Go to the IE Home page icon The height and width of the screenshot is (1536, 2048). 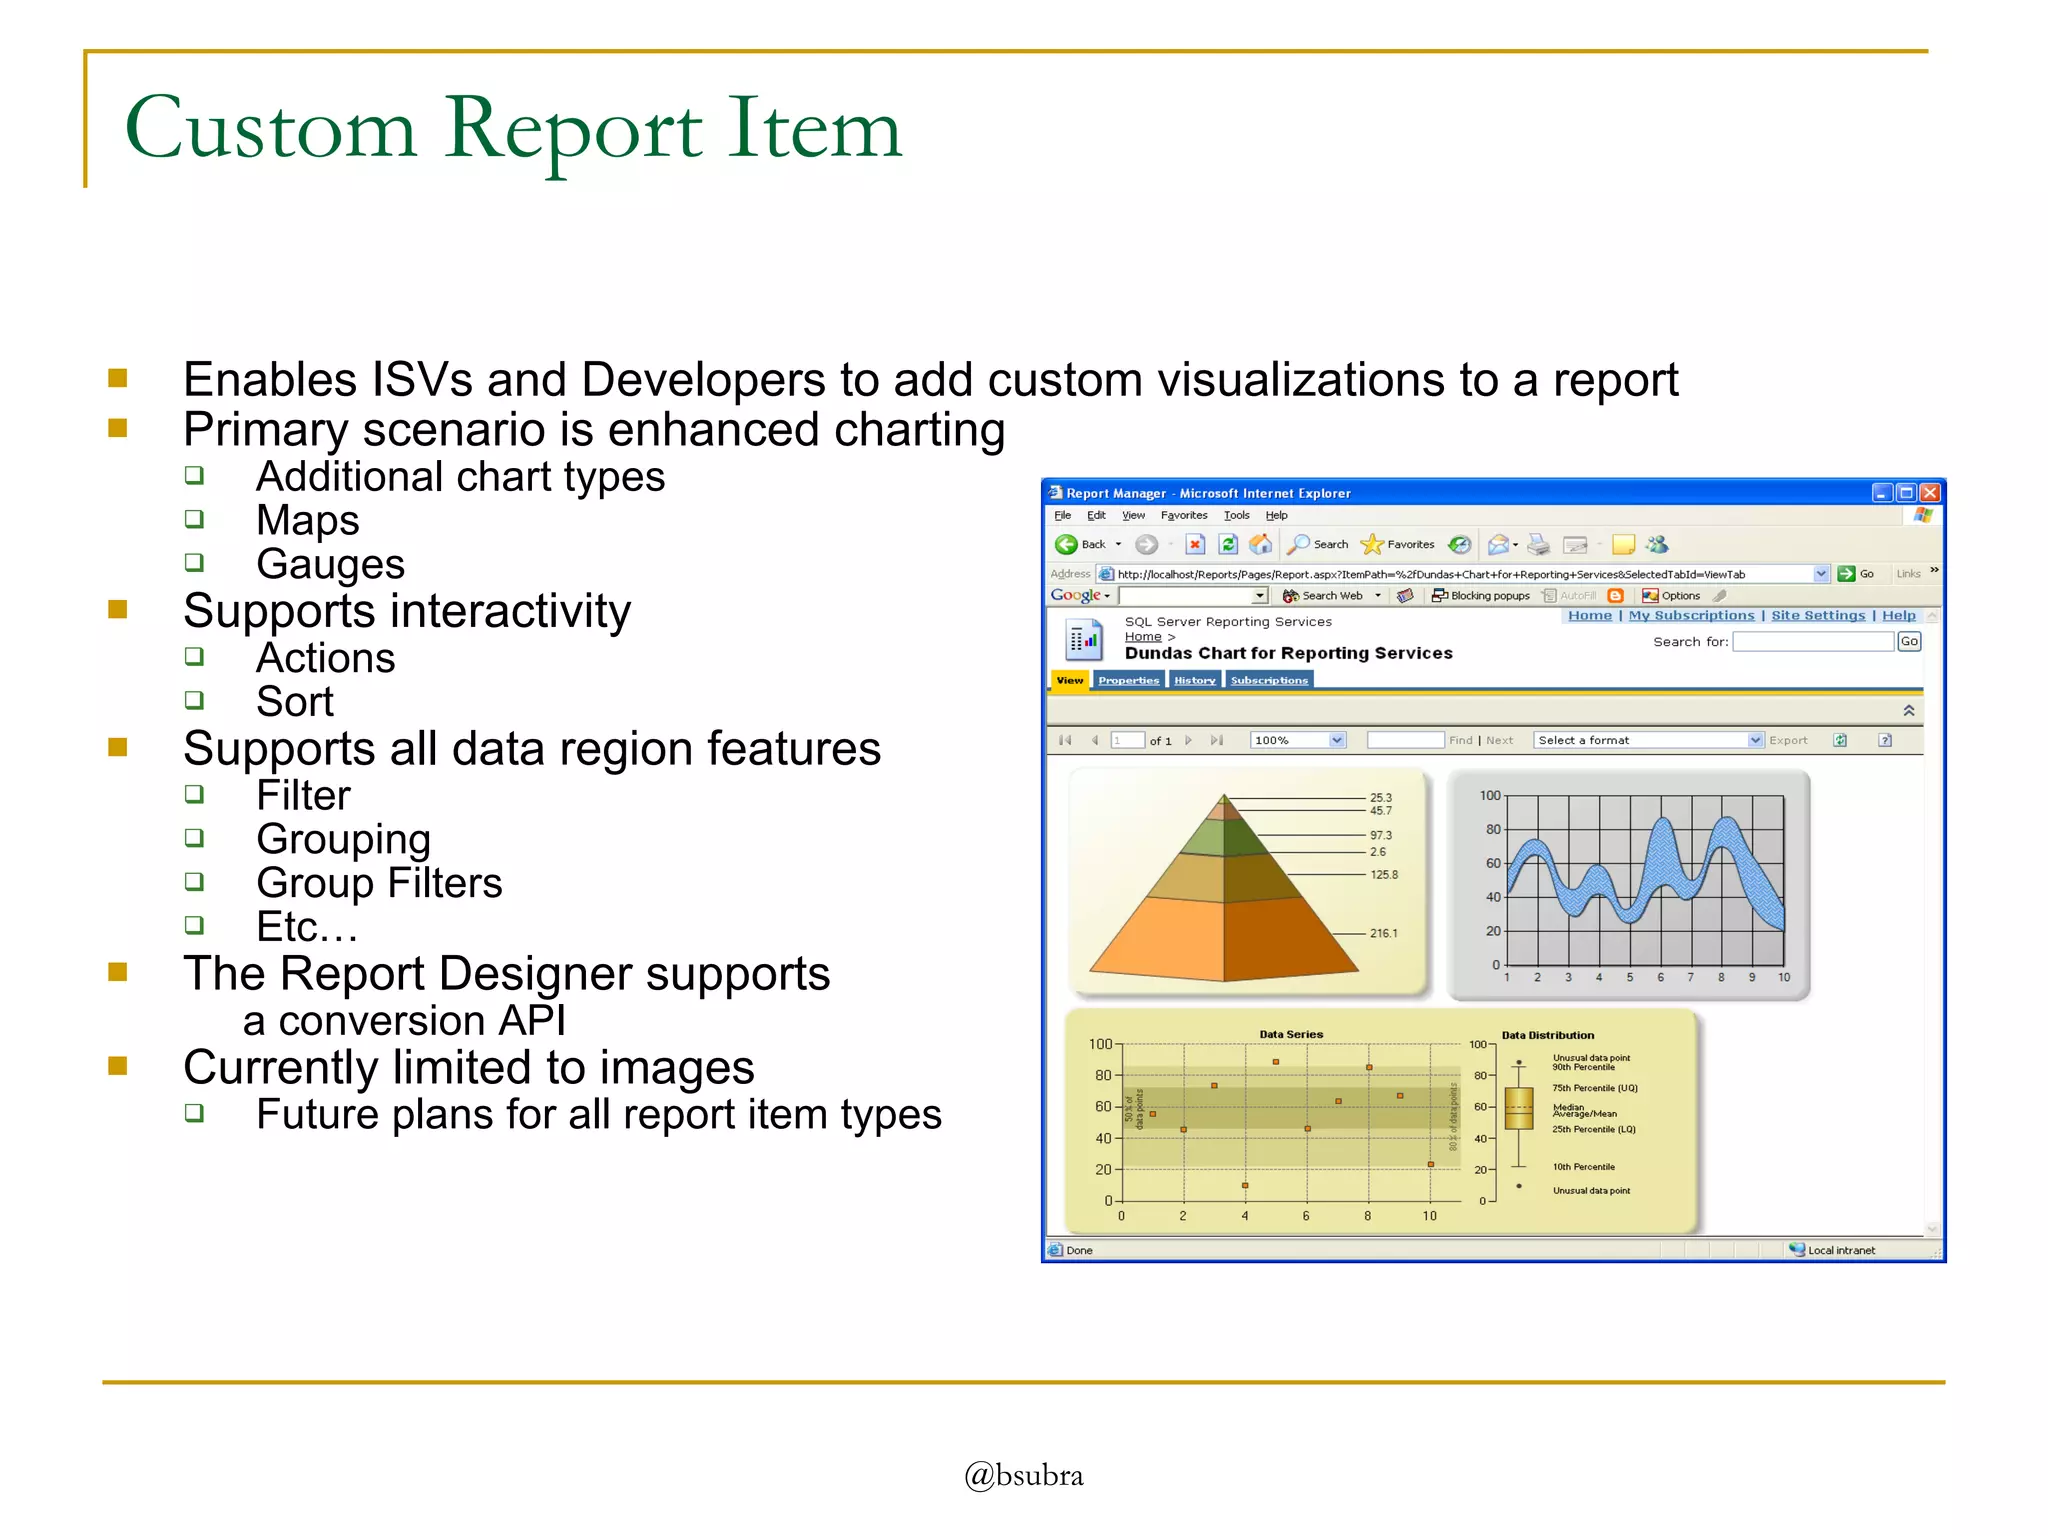pos(1261,545)
